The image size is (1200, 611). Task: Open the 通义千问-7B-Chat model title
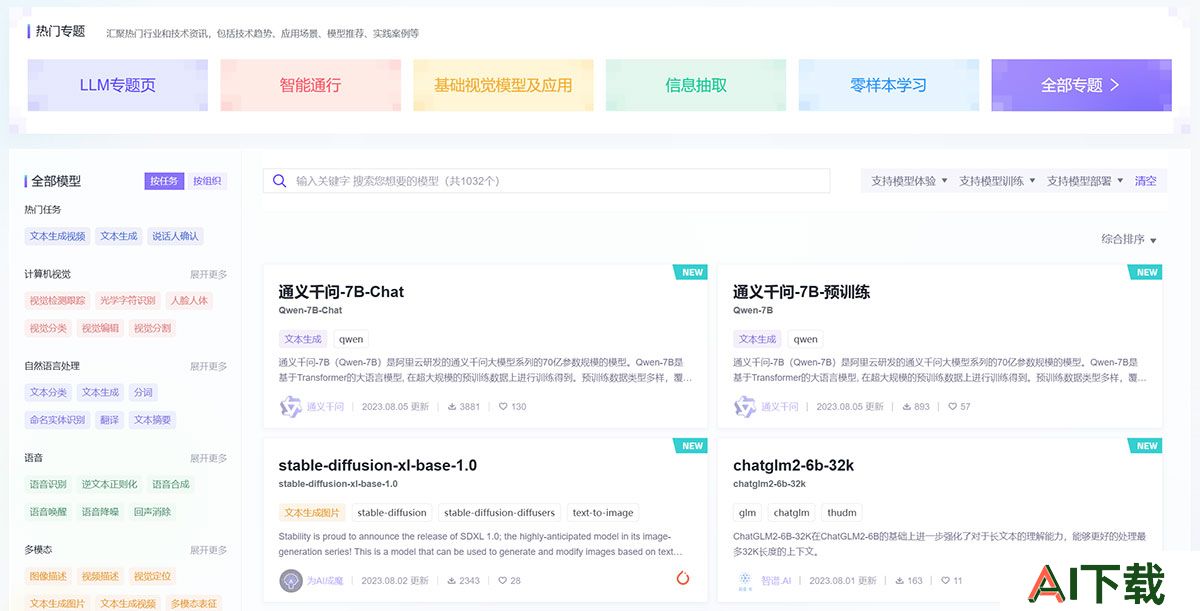[341, 292]
